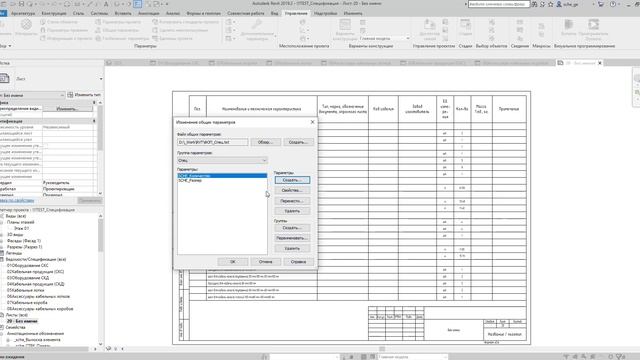Click the shared parameter file path field
Viewport: 640px width, 360px height.
tap(212, 142)
